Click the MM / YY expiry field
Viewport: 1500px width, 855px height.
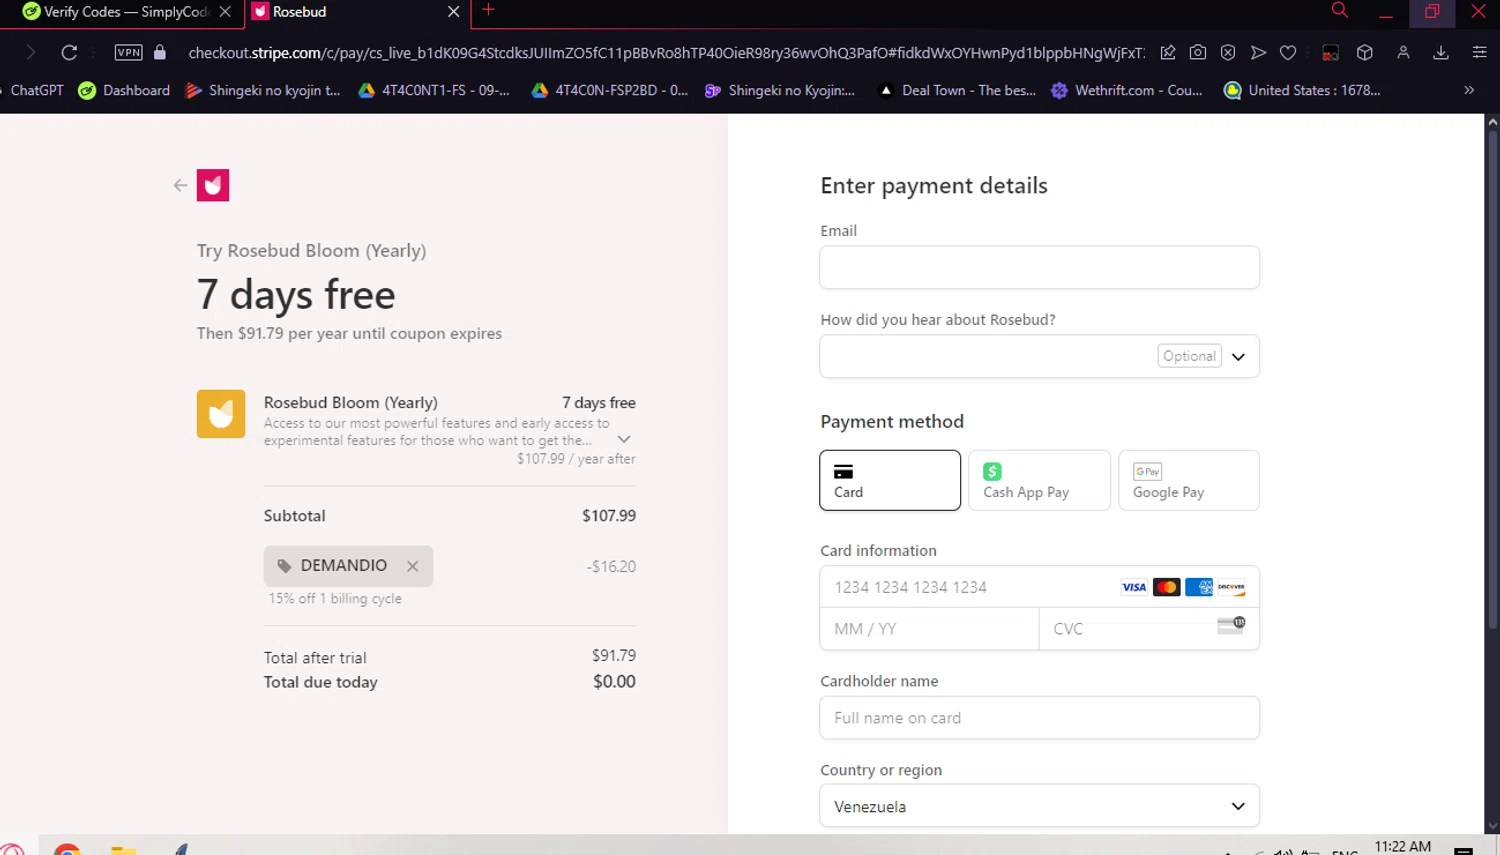(x=929, y=629)
